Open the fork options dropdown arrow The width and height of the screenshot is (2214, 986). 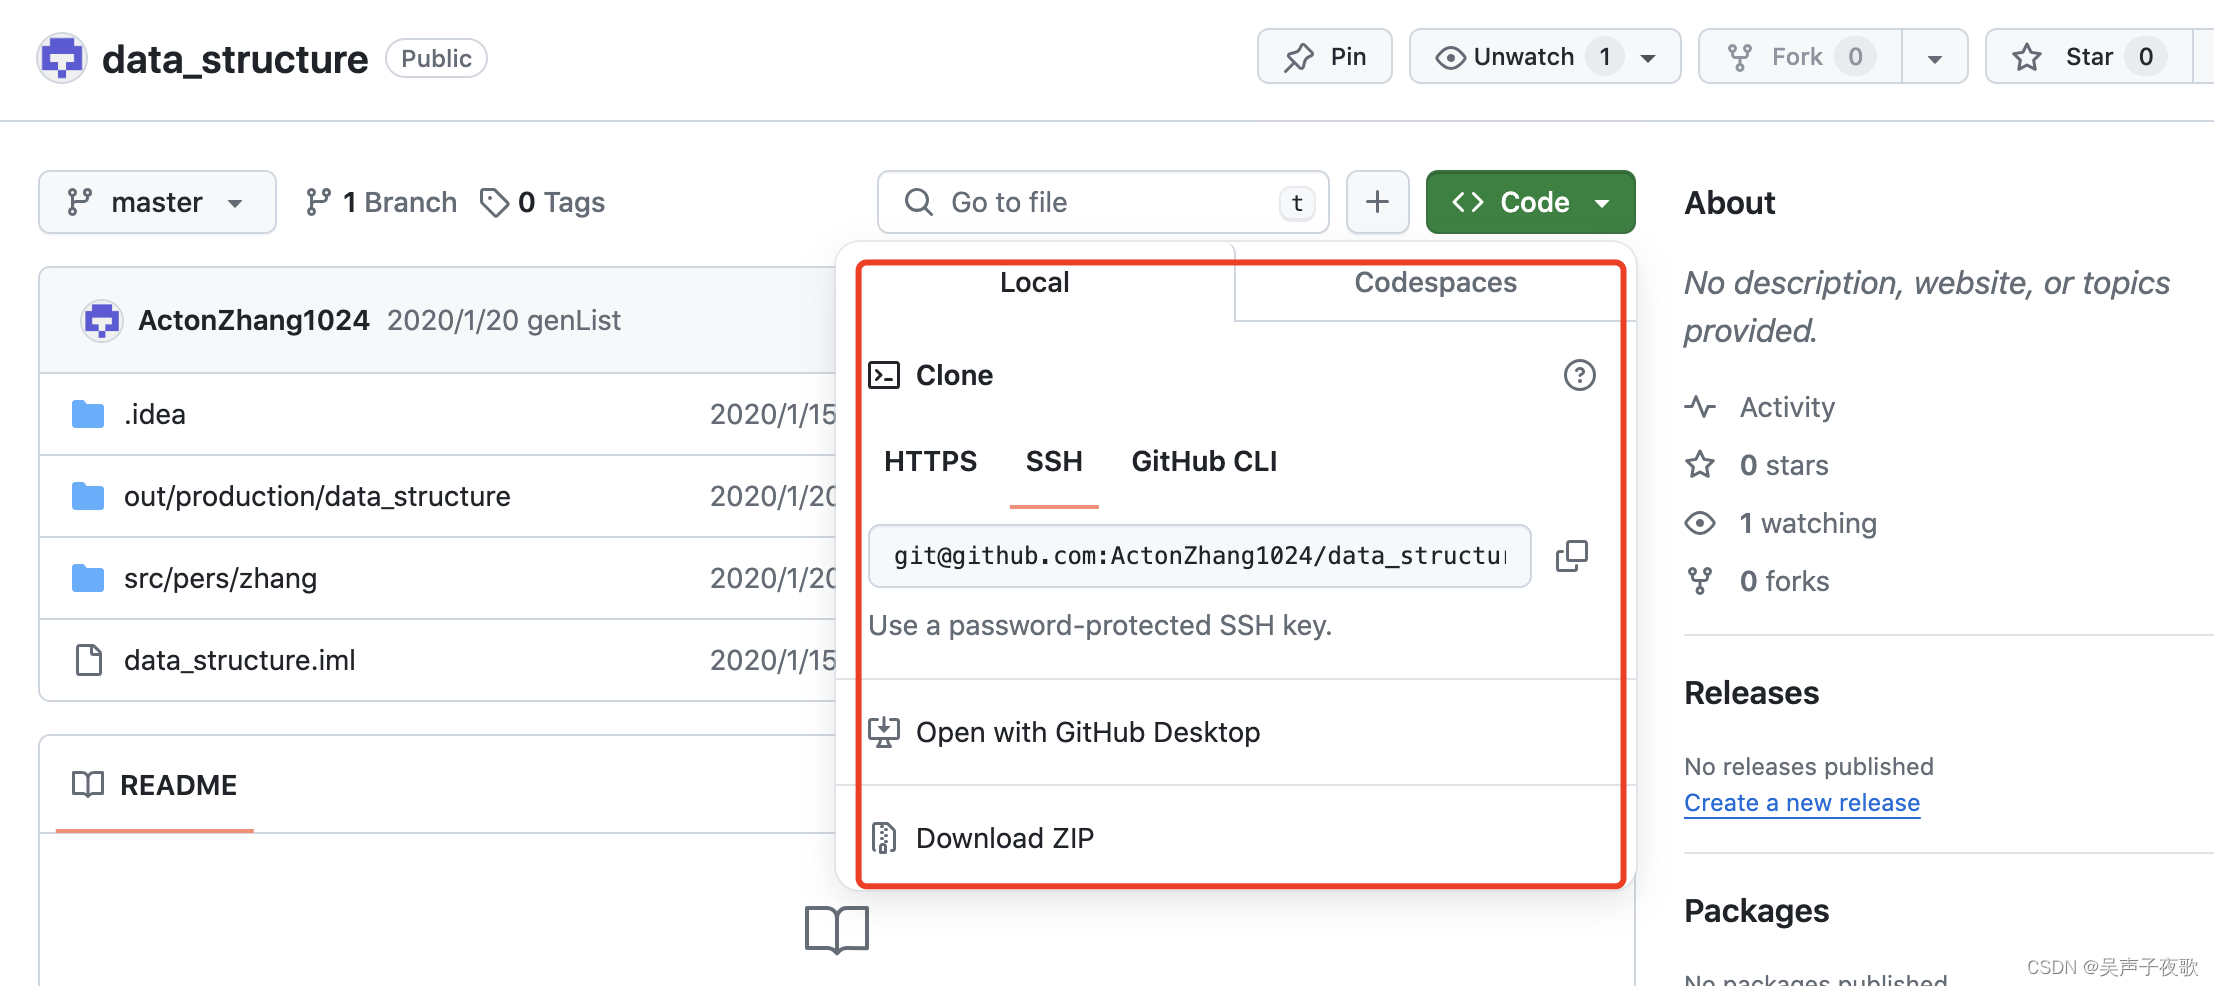[1935, 57]
